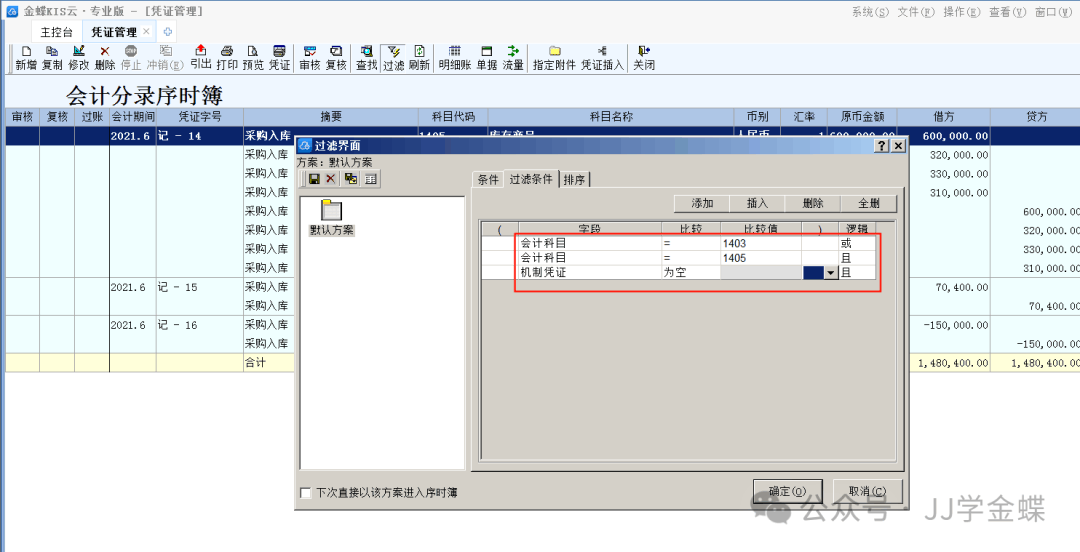Switch to the 排序 tab
The width and height of the screenshot is (1080, 552).
click(x=574, y=180)
